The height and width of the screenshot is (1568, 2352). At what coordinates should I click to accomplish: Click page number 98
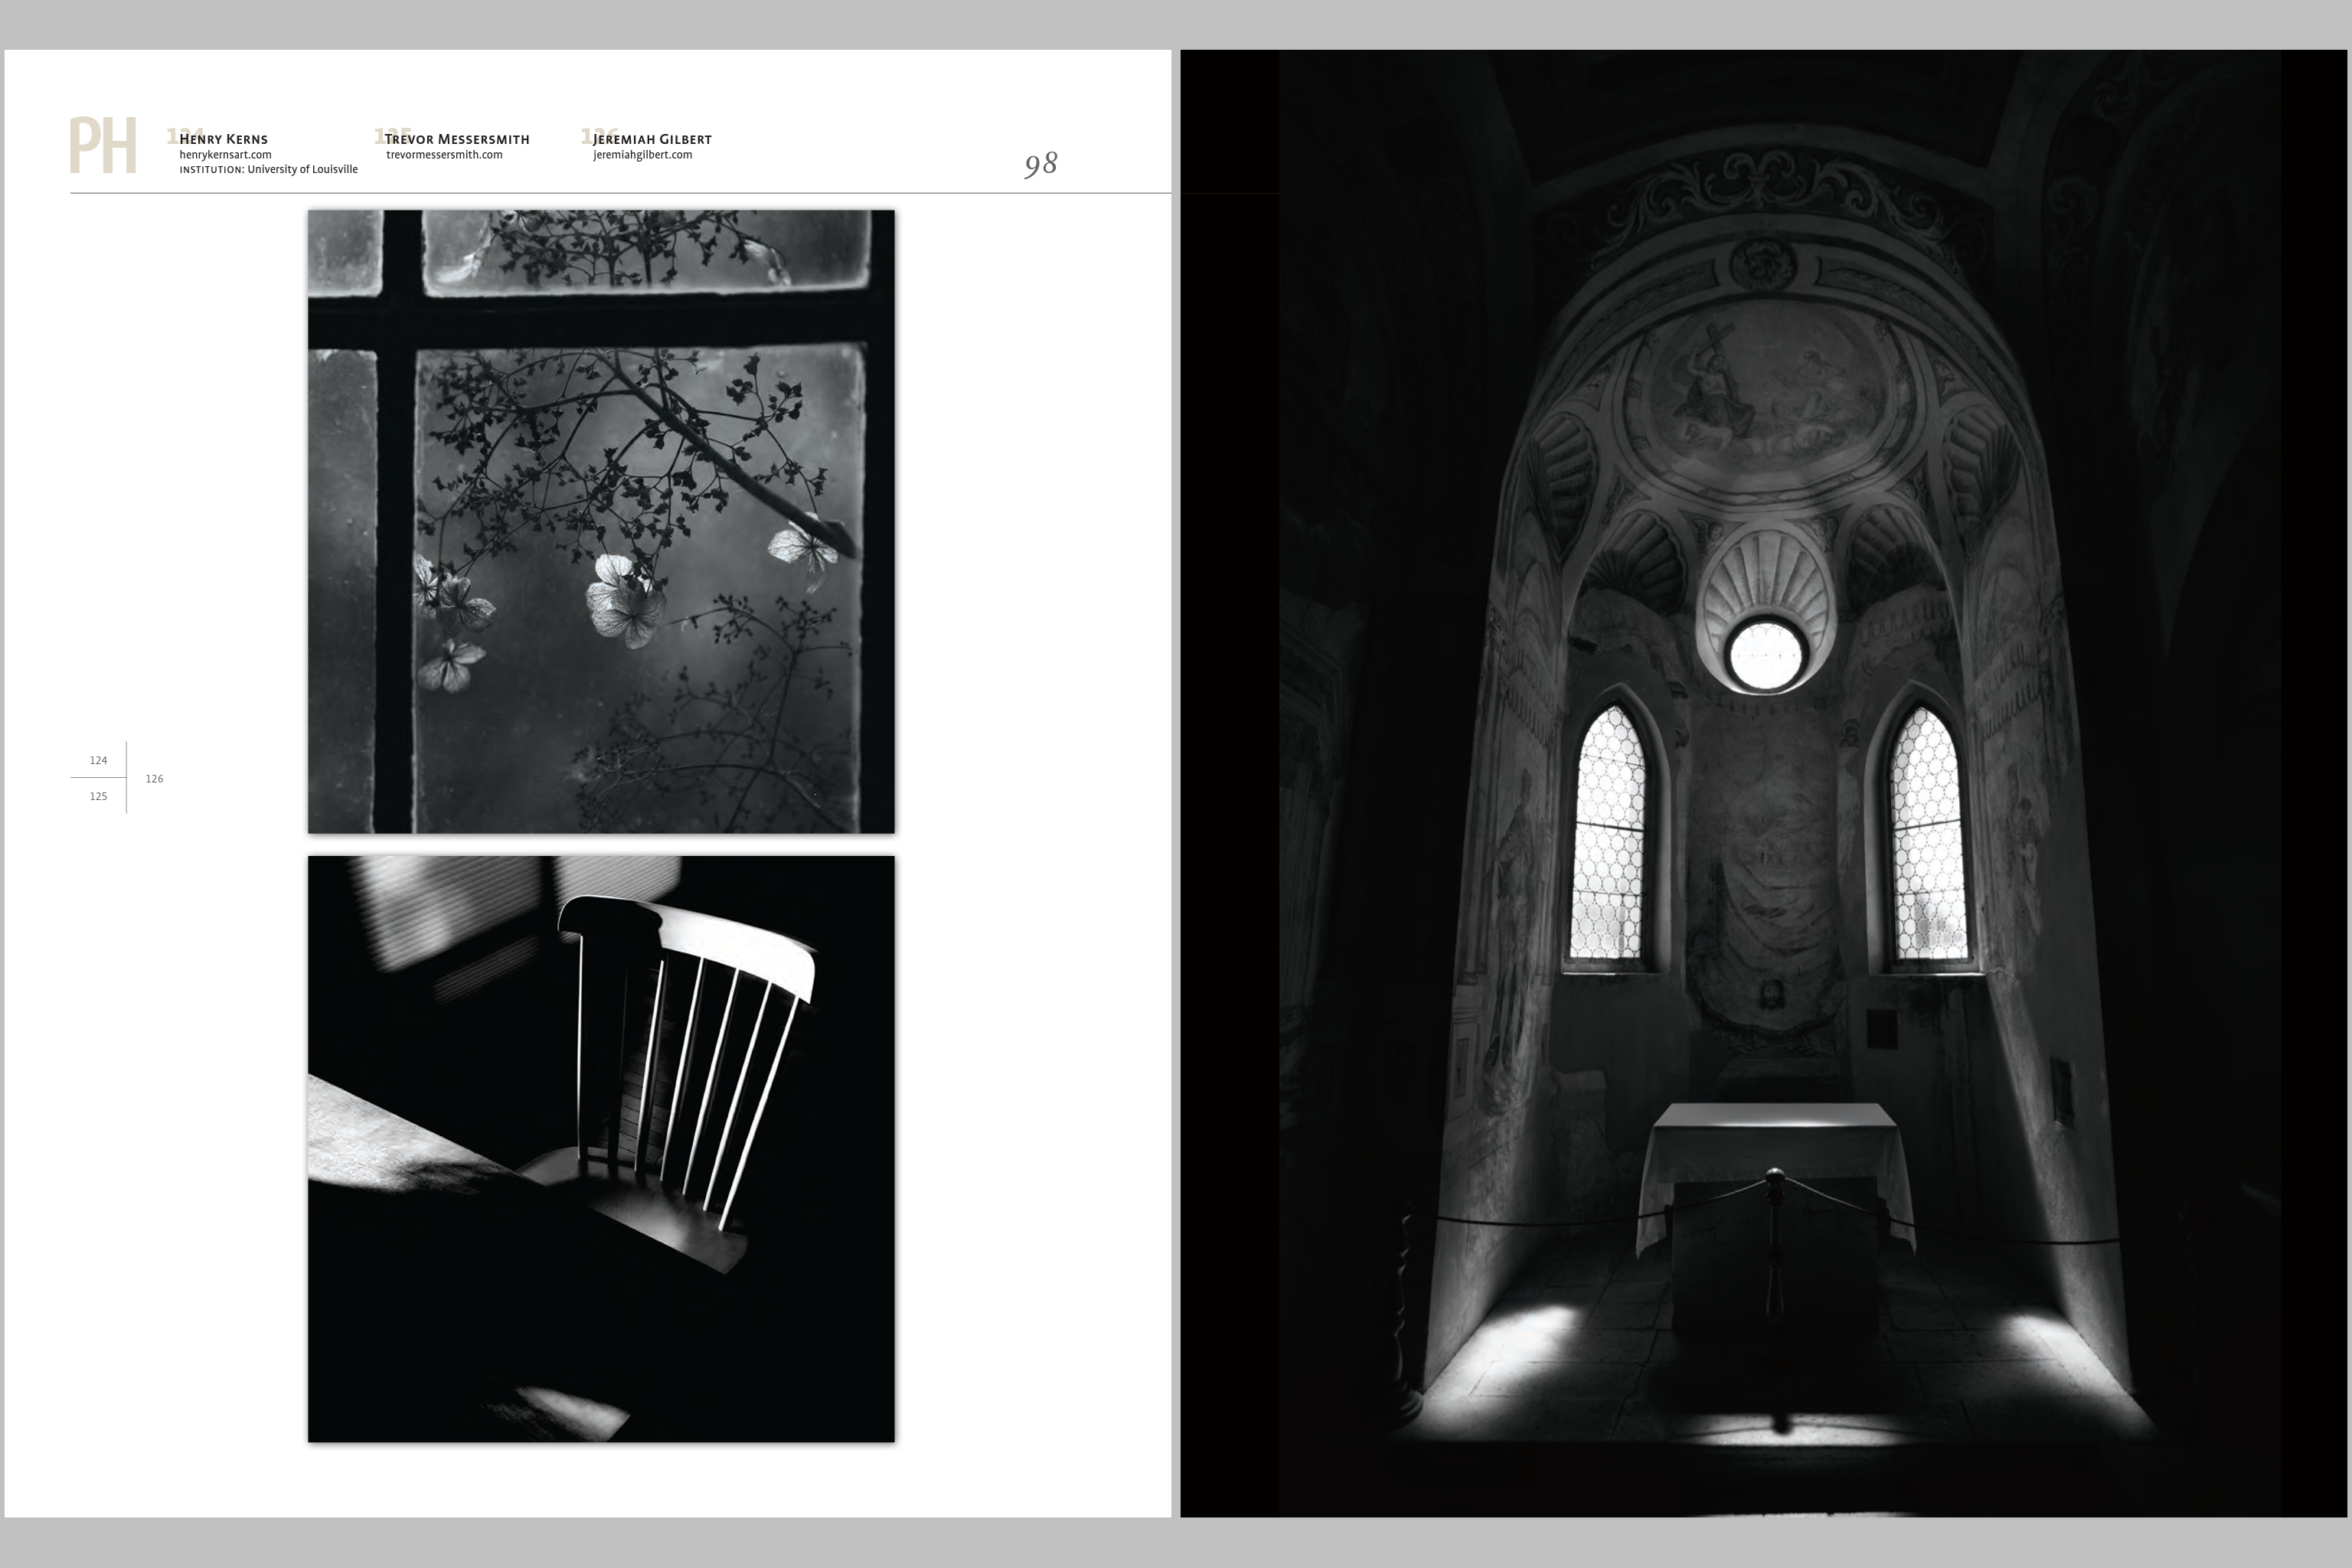[x=1040, y=164]
